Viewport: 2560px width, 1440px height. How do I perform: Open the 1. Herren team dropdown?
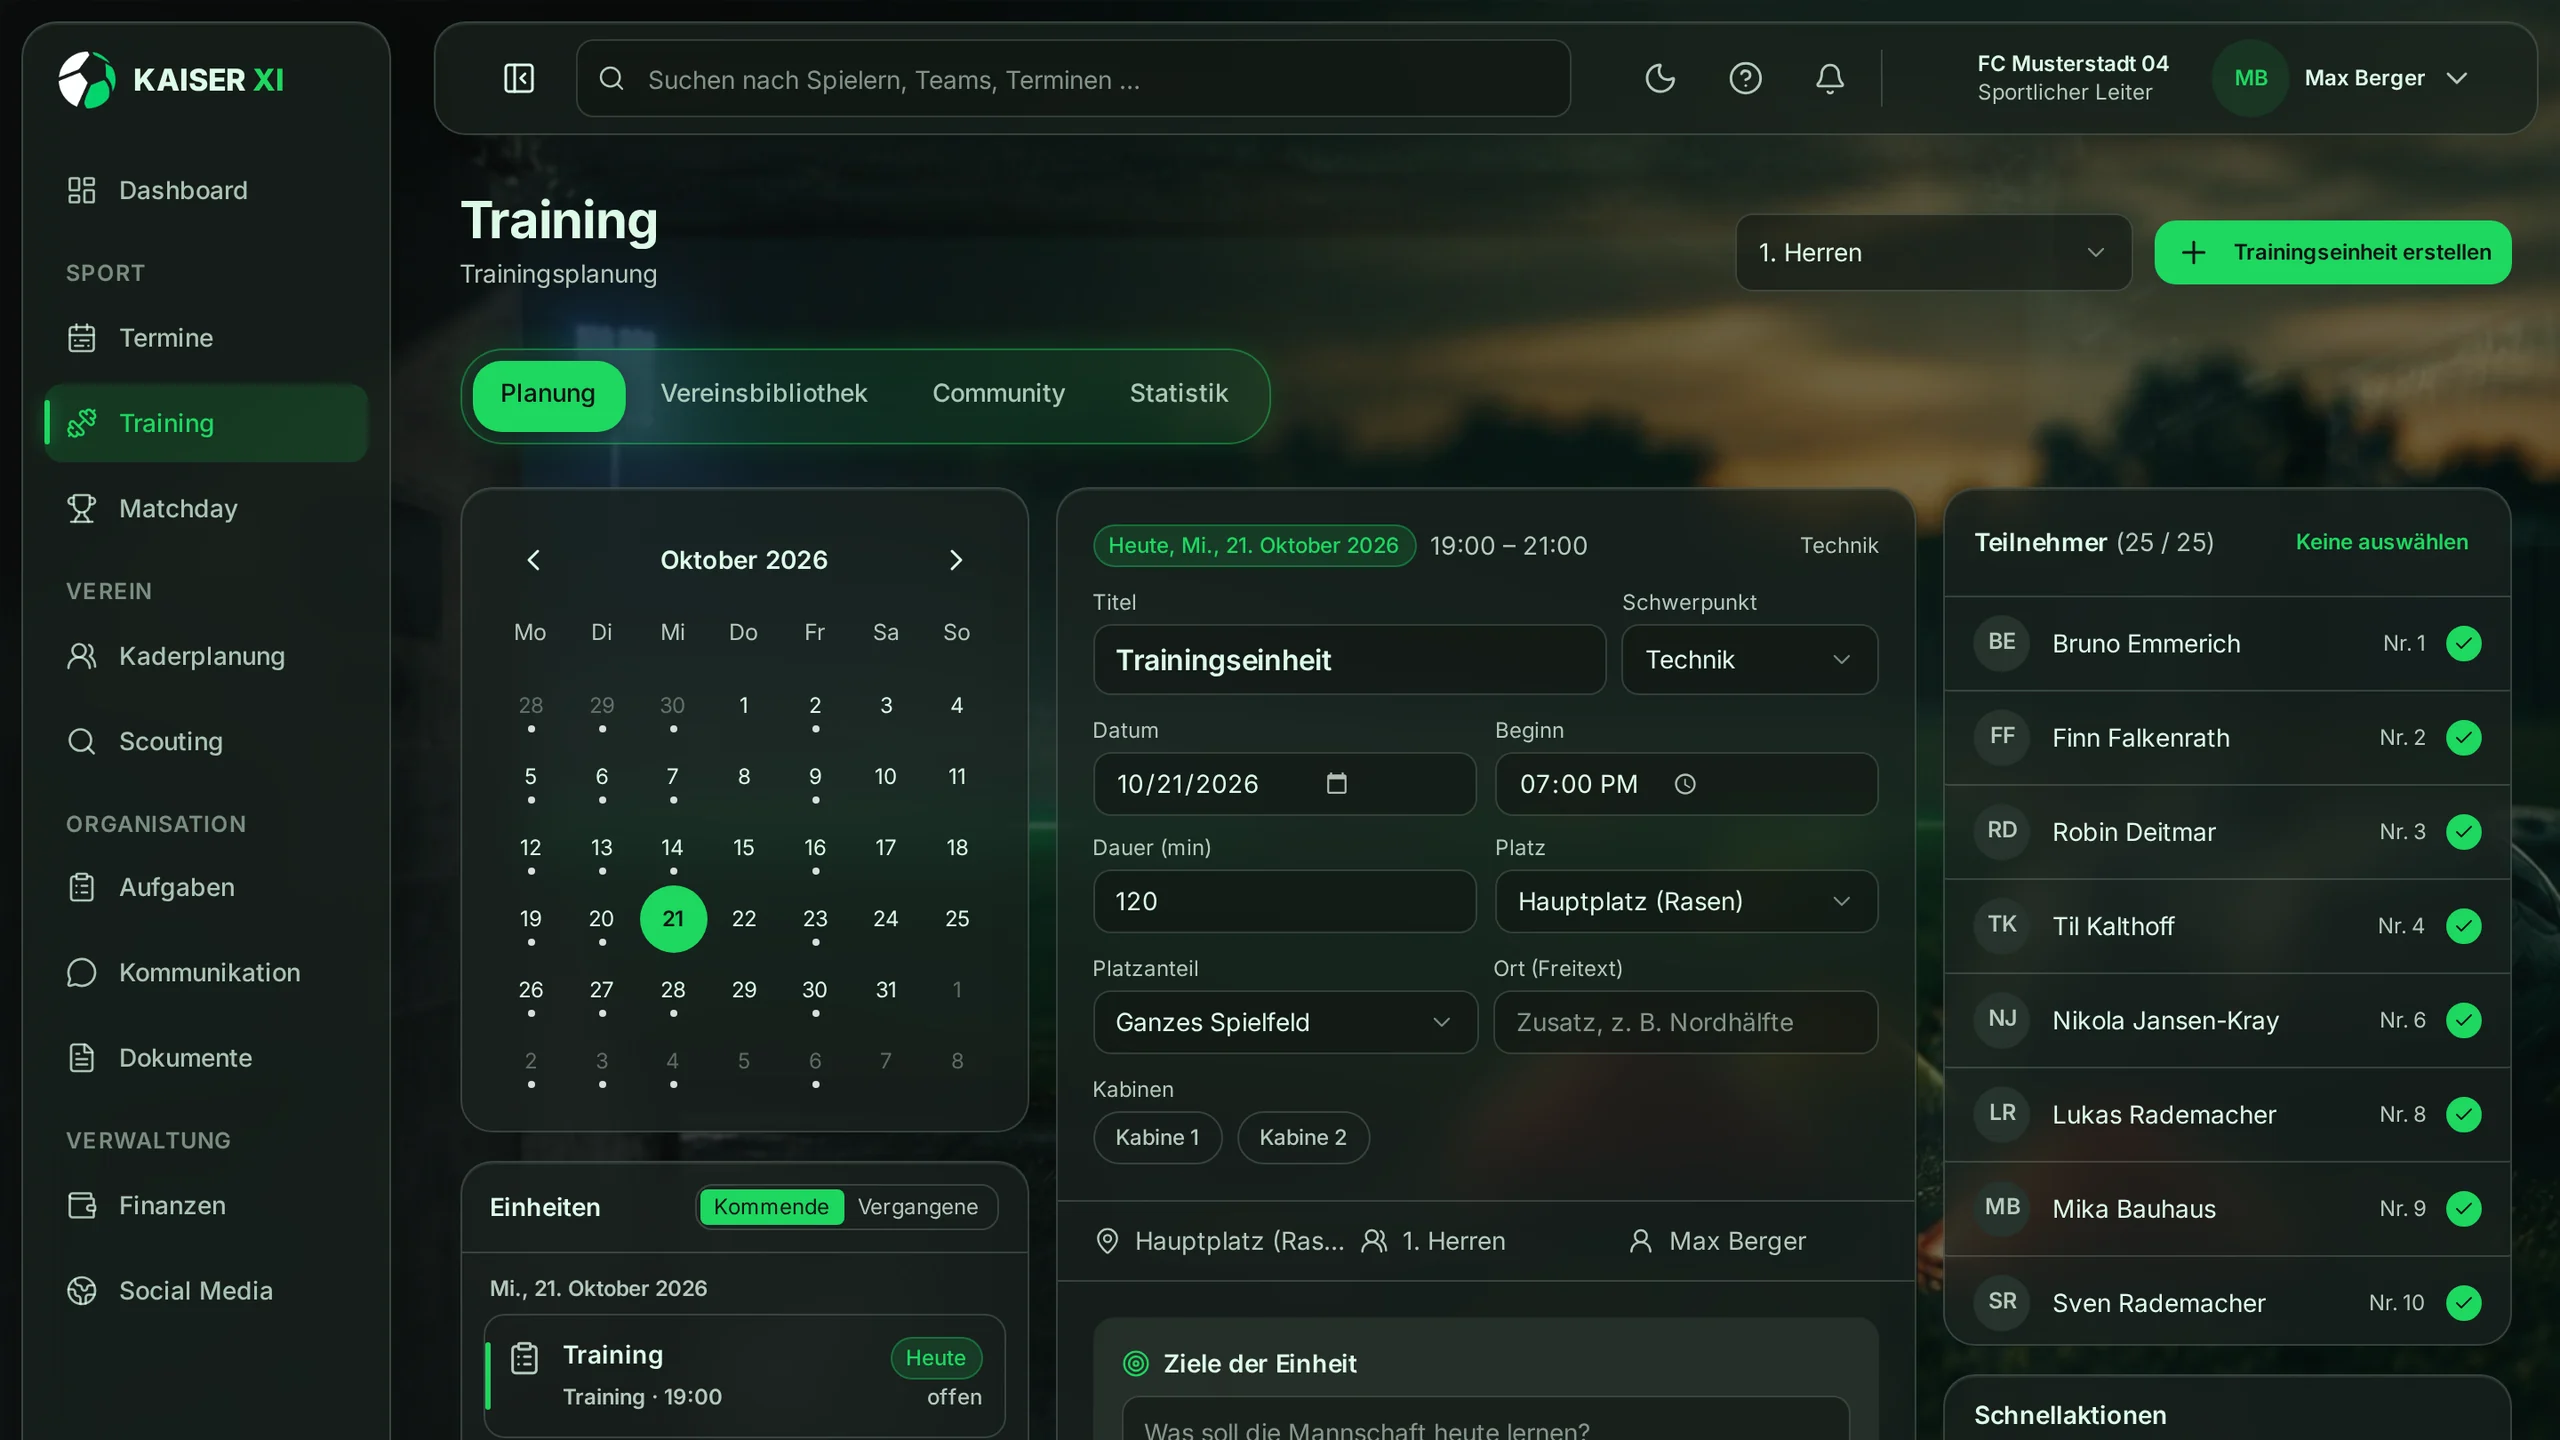(1933, 253)
